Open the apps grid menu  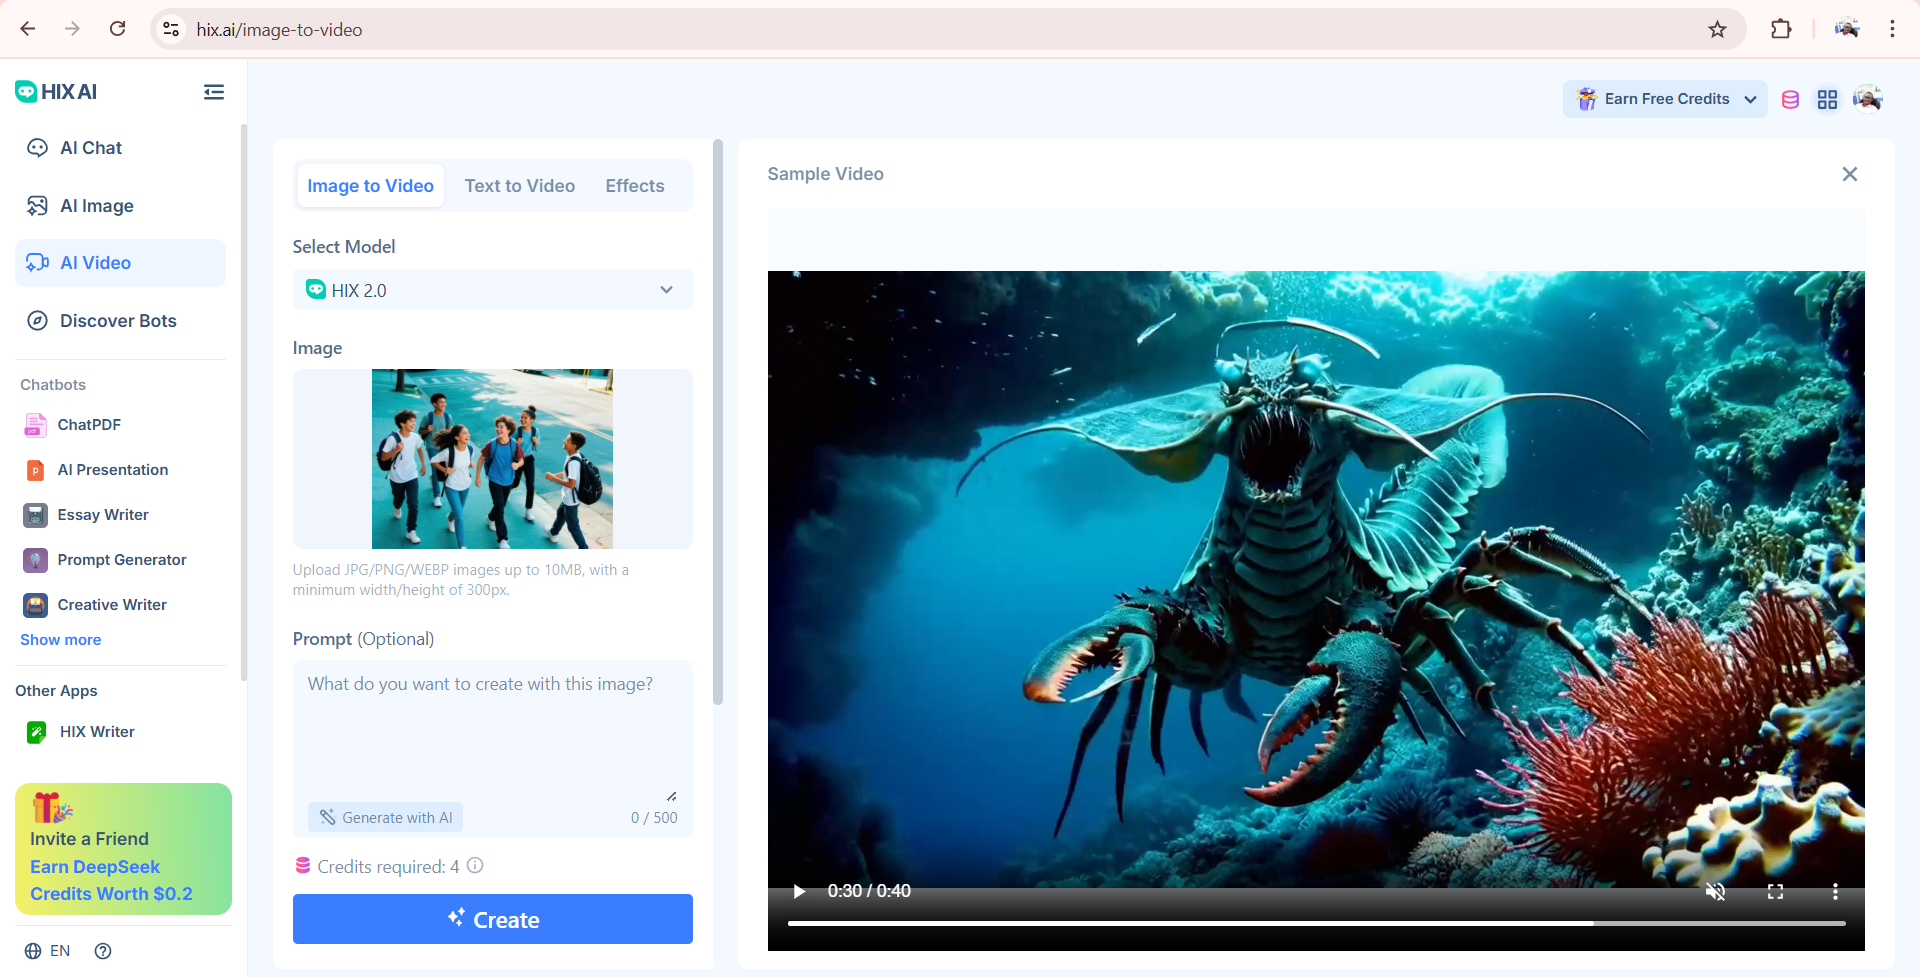click(x=1828, y=99)
